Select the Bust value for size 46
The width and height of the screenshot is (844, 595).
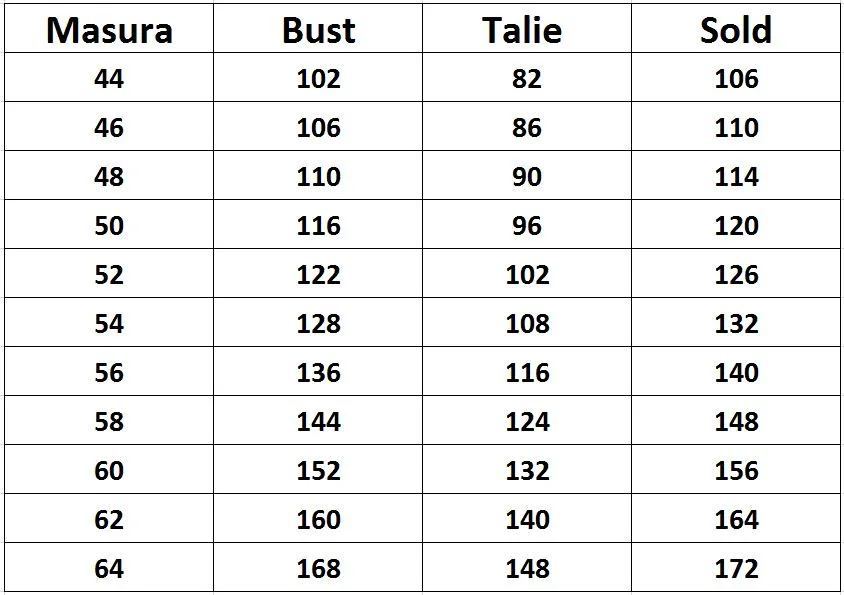click(318, 127)
